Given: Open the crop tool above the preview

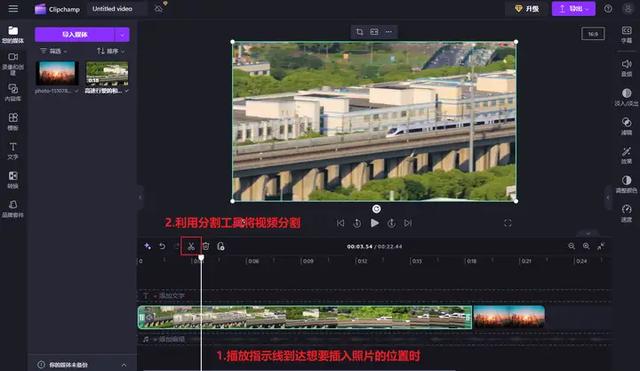Looking at the screenshot, I should tap(359, 32).
